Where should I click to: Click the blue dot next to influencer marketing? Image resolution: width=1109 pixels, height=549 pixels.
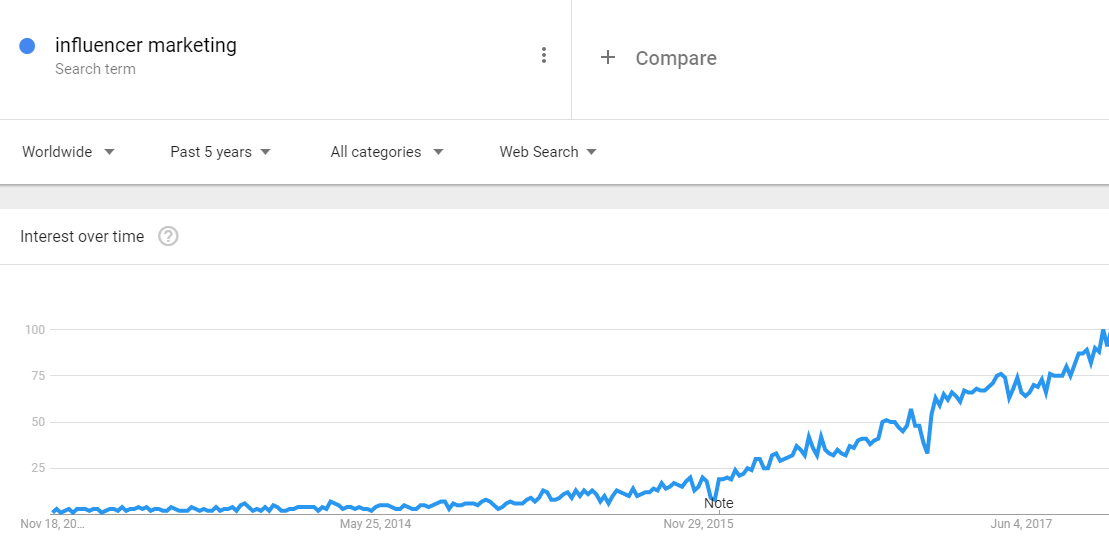click(28, 46)
